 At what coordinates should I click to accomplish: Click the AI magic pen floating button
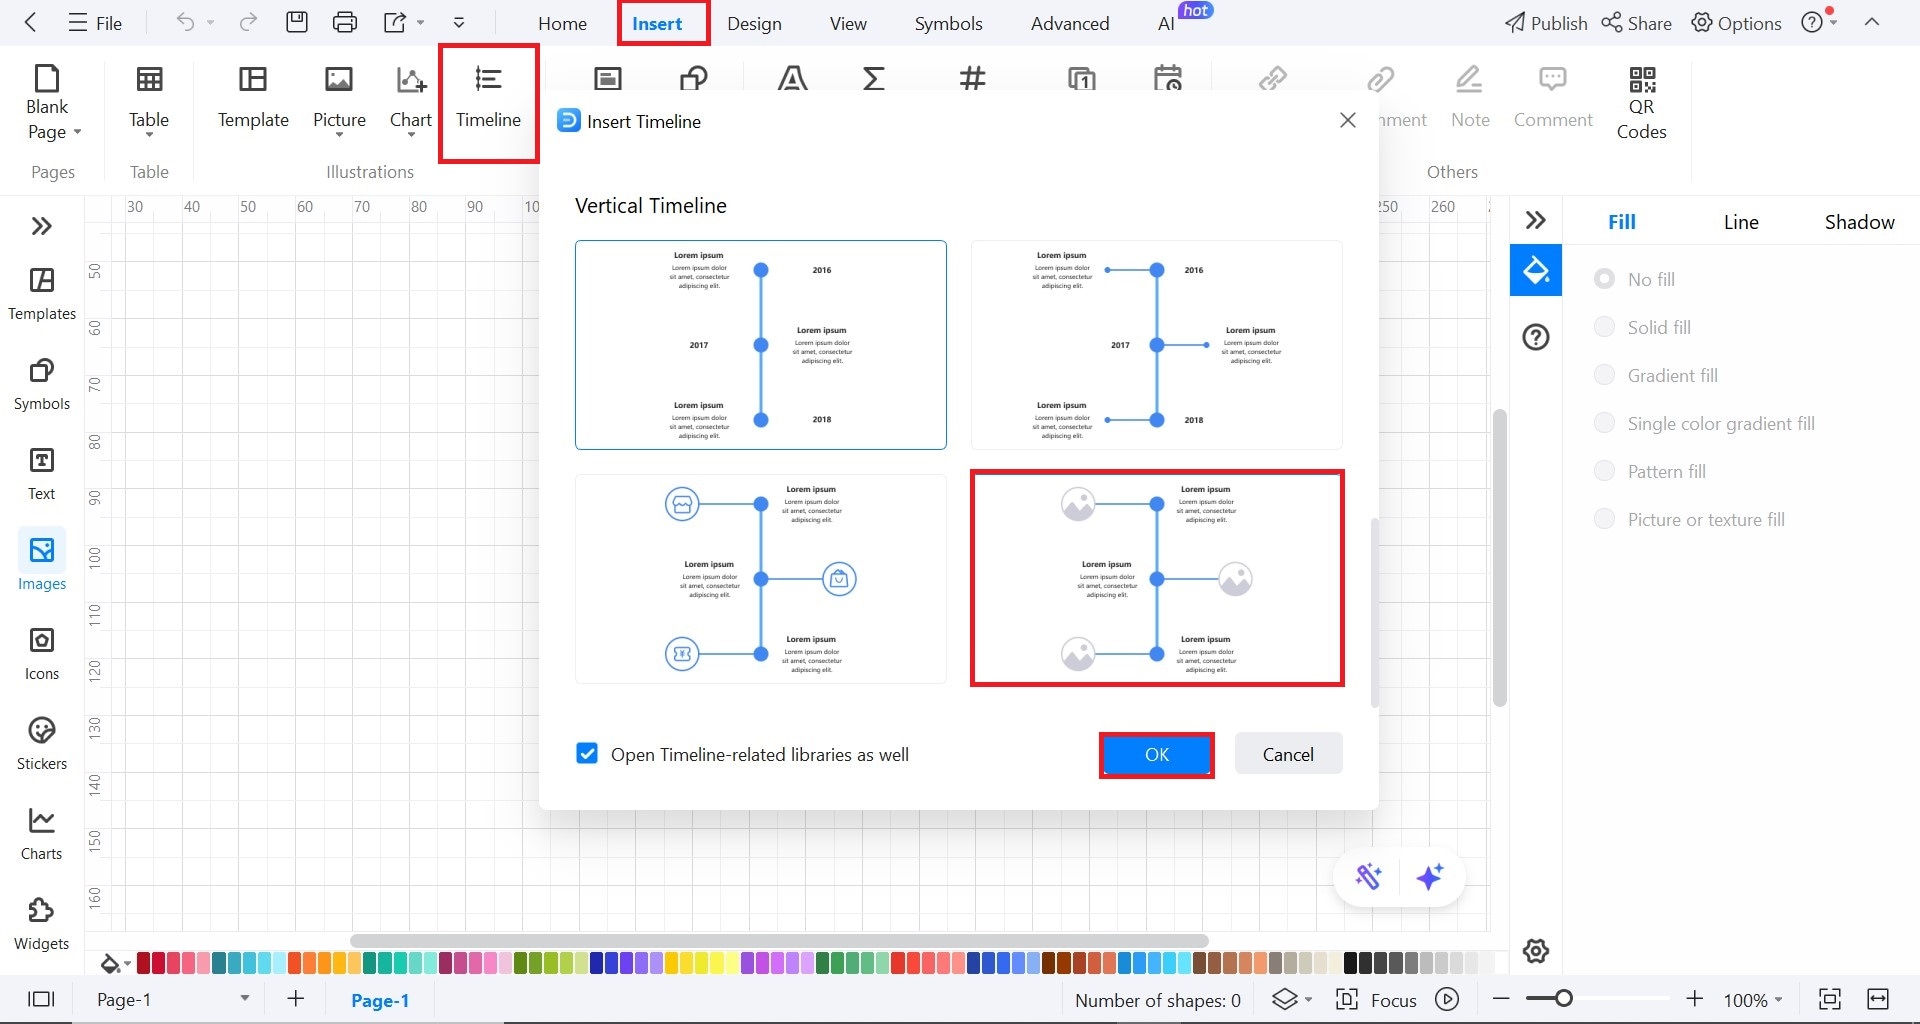[x=1368, y=877]
